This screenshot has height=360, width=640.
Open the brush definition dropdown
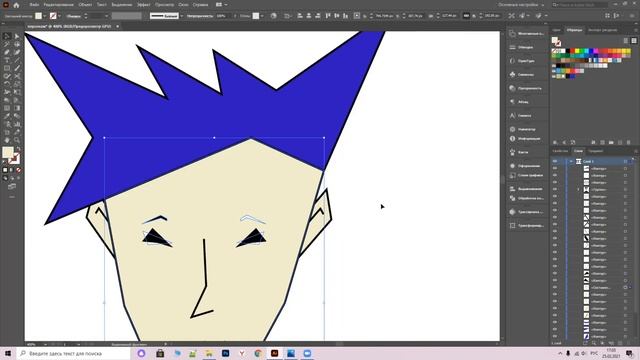[181, 16]
